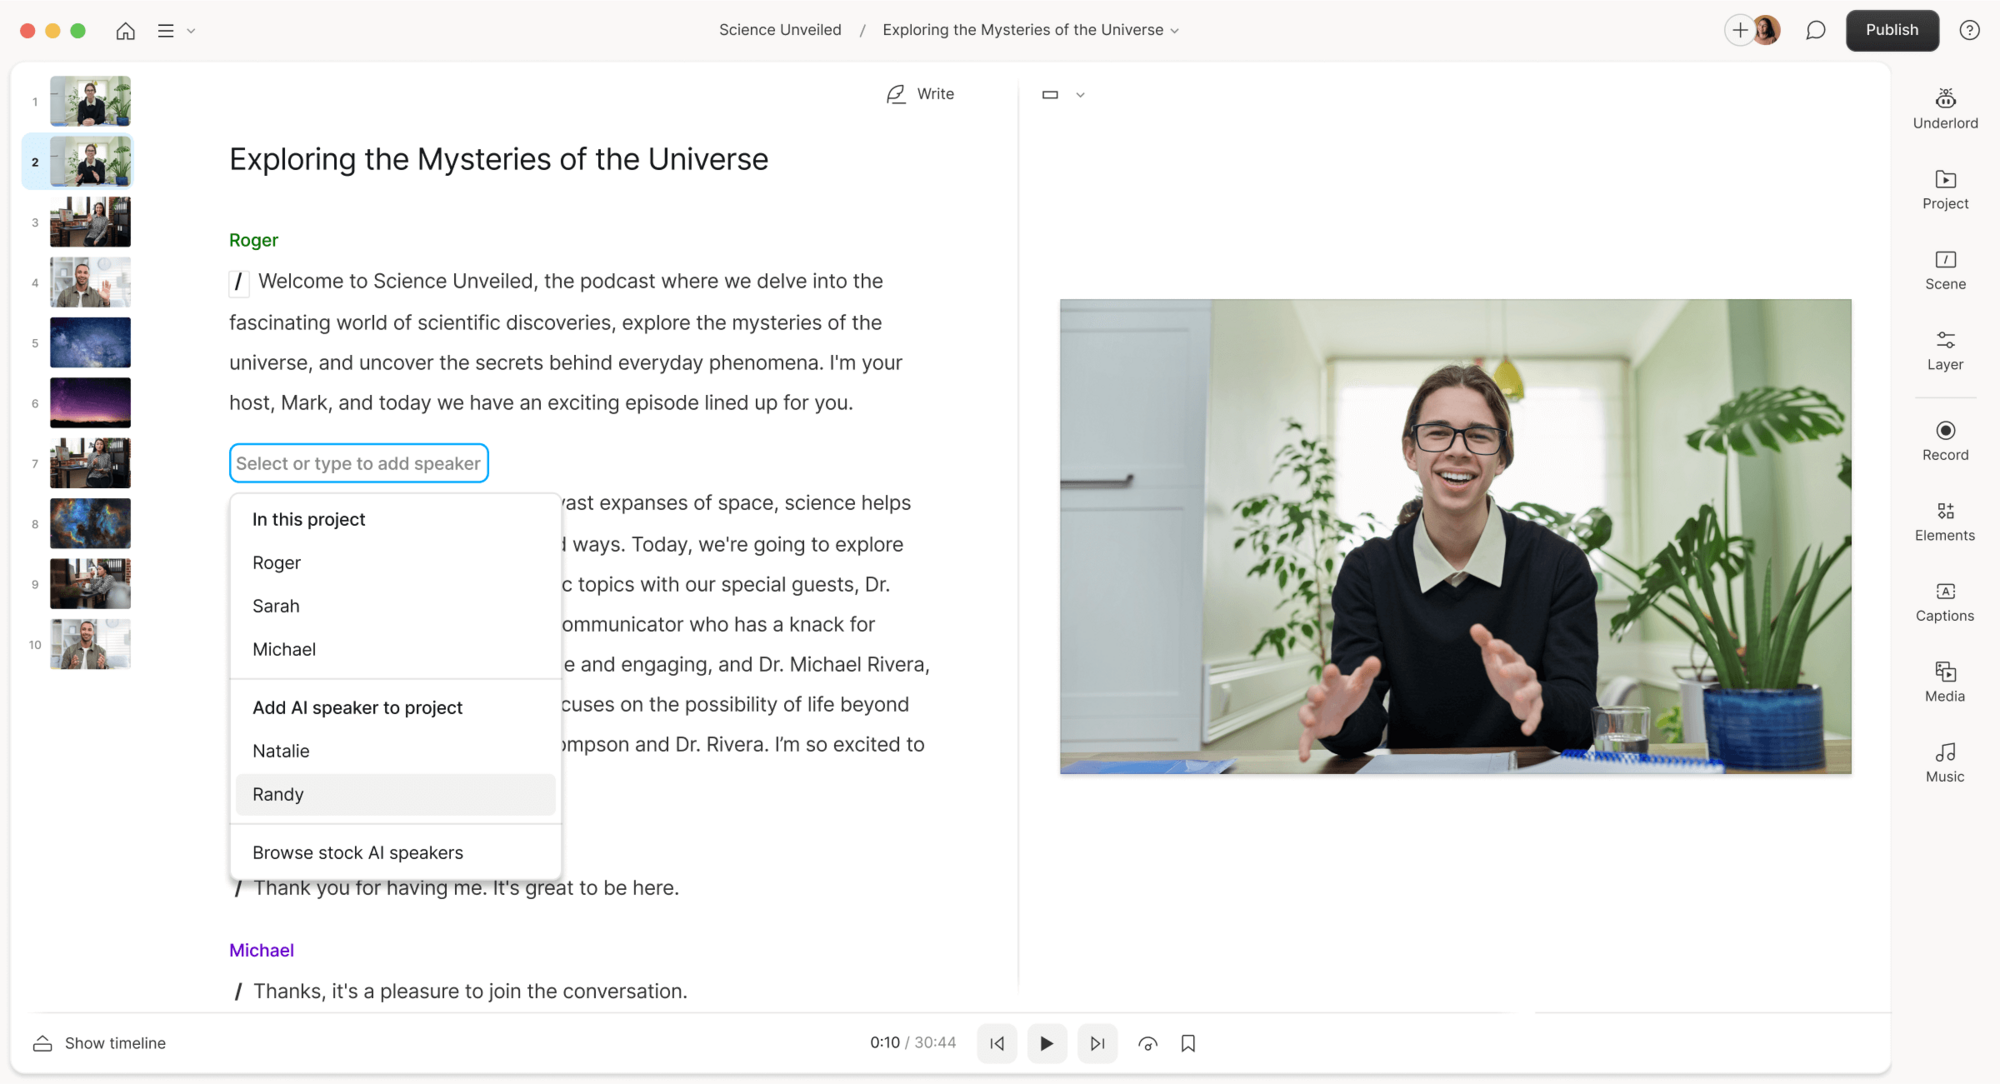Open the Captions panel
The height and width of the screenshot is (1084, 2000).
(x=1944, y=601)
